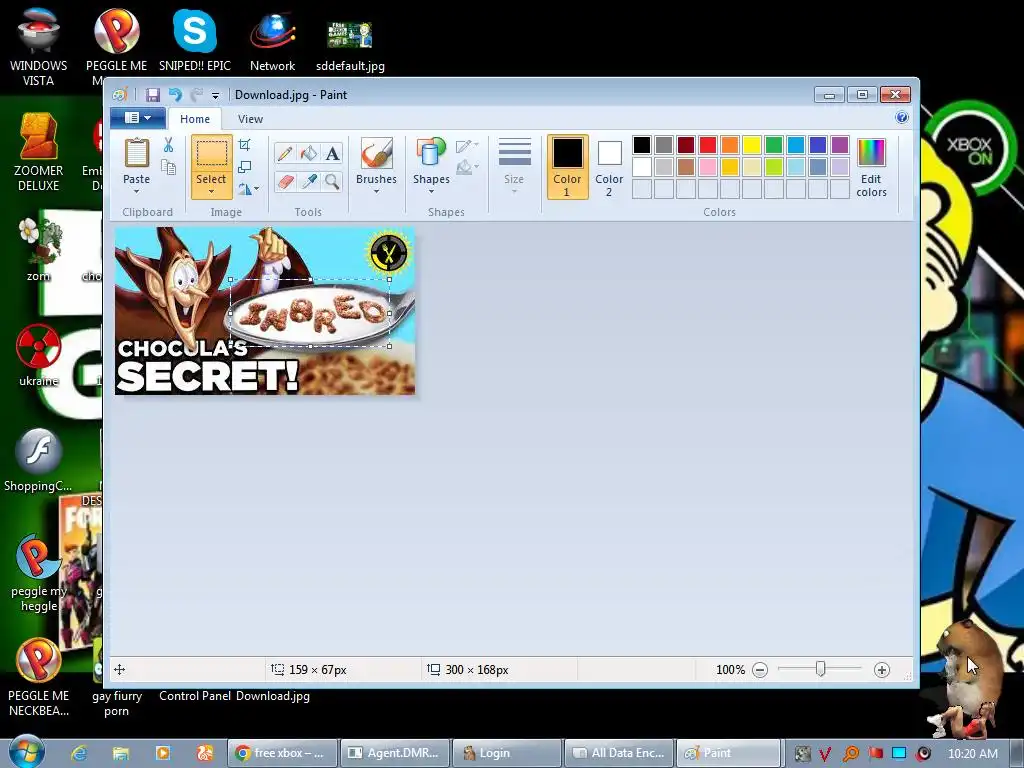Open Paint Help question mark icon

point(902,118)
